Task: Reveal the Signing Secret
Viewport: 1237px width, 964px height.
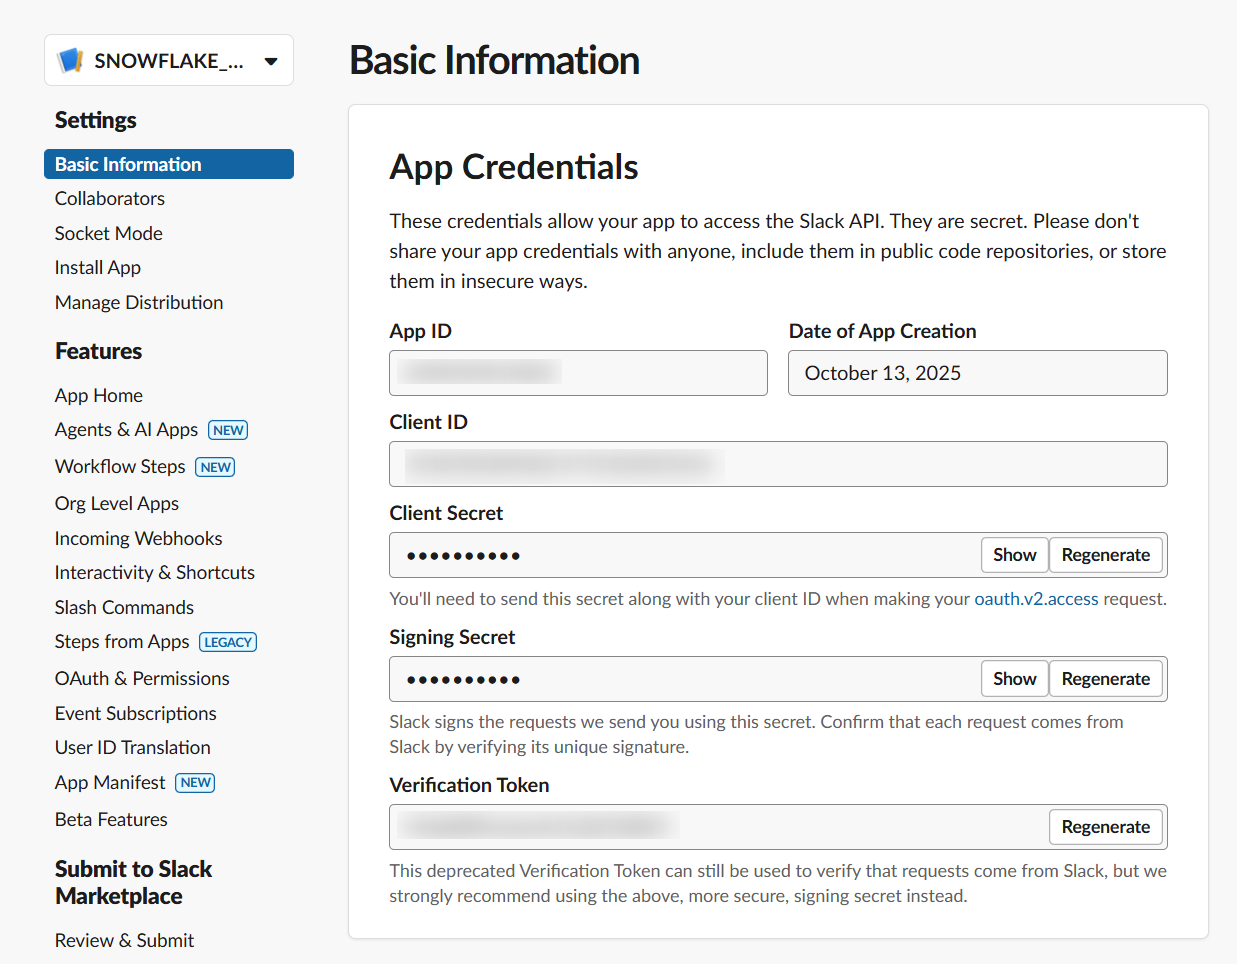Action: point(1014,679)
